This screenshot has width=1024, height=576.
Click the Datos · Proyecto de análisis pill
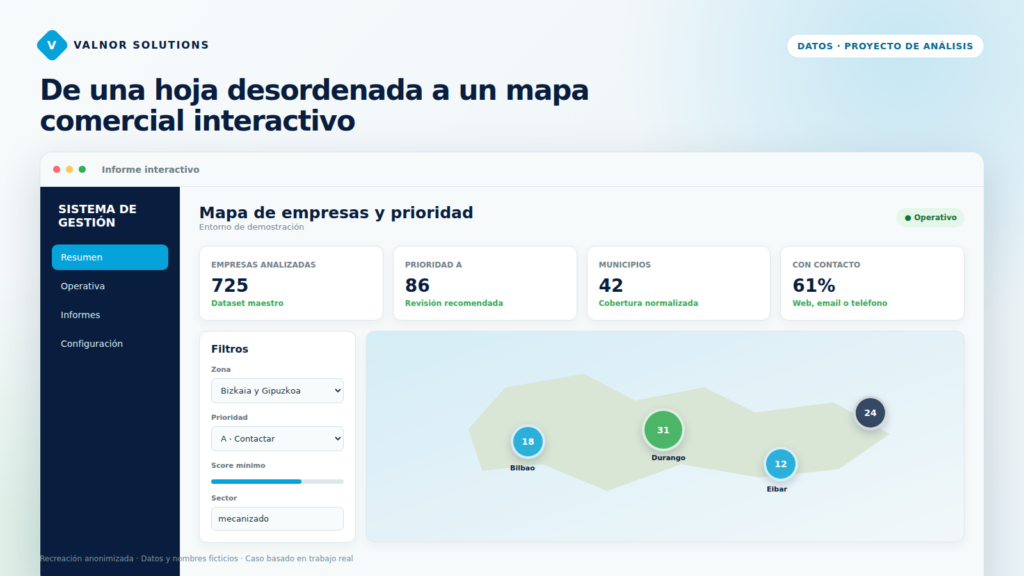coord(885,46)
